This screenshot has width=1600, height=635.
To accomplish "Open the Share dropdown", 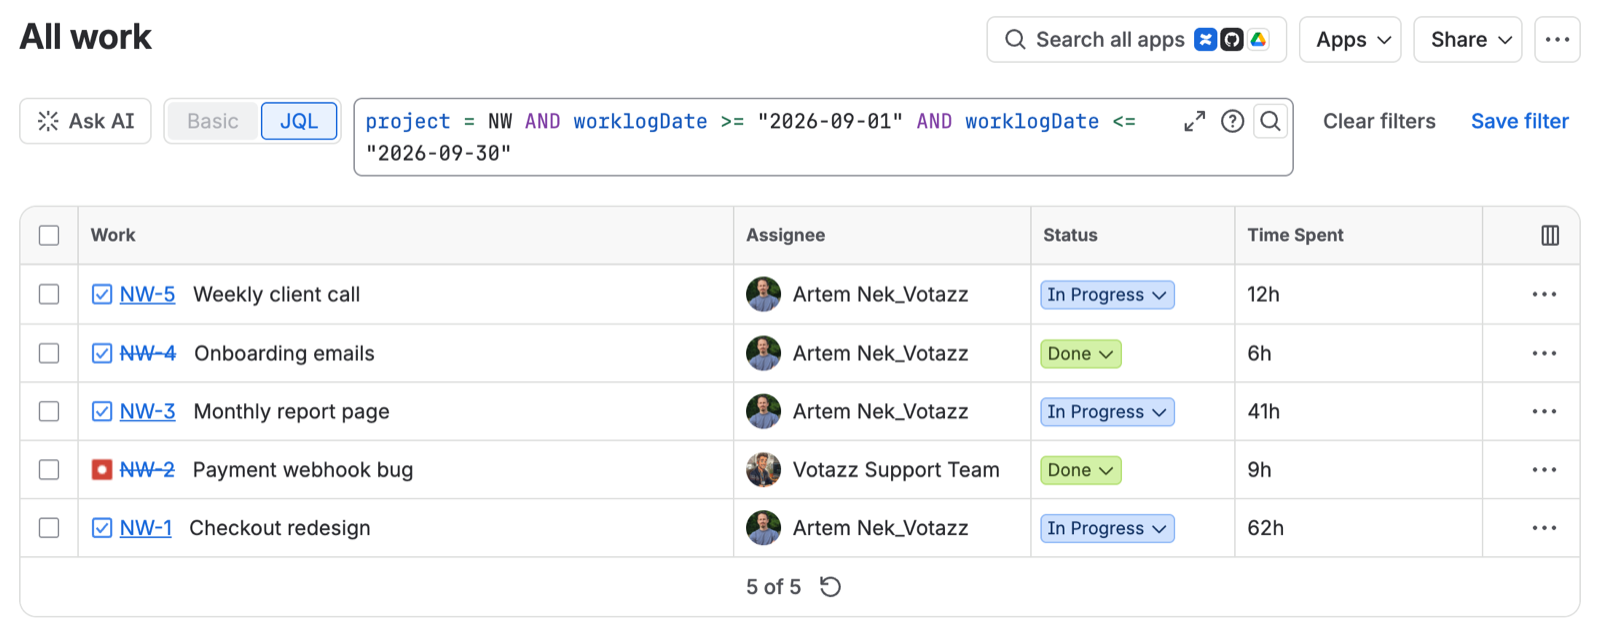I will [x=1468, y=39].
